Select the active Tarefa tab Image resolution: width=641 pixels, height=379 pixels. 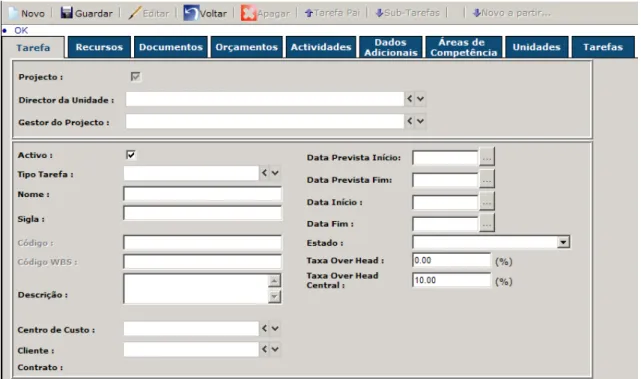[33, 47]
